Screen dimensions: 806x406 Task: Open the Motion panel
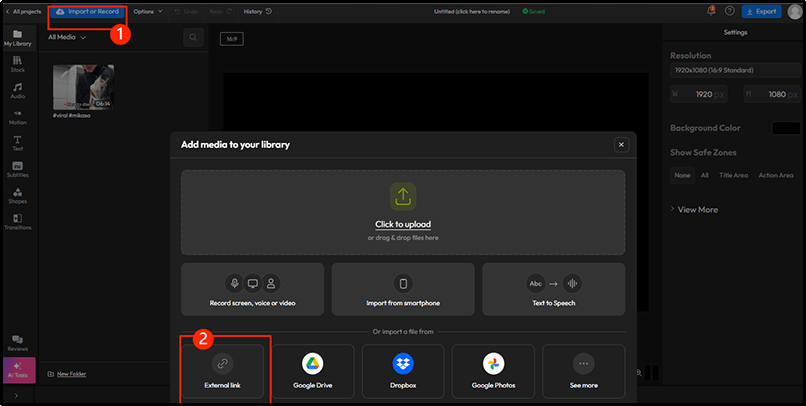[x=17, y=117]
